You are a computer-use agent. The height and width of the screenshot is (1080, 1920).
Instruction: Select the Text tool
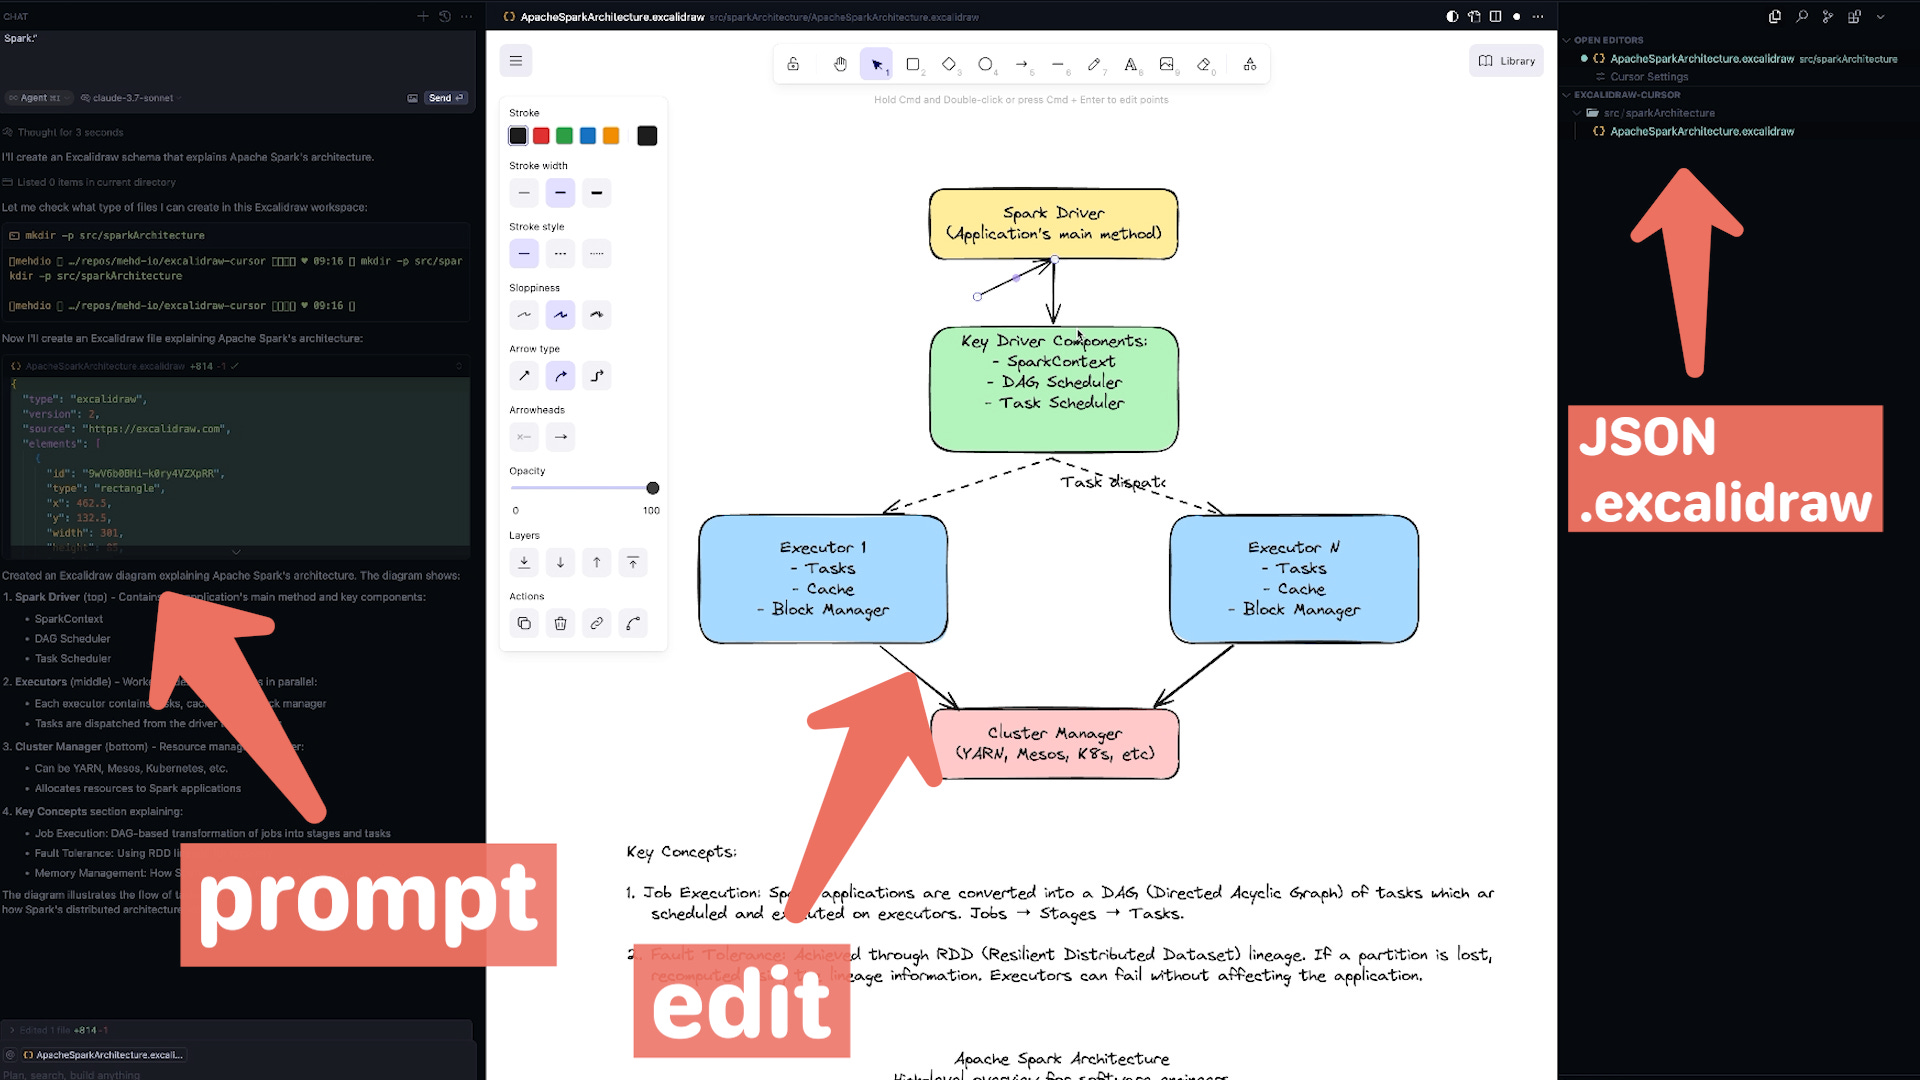click(x=1130, y=64)
